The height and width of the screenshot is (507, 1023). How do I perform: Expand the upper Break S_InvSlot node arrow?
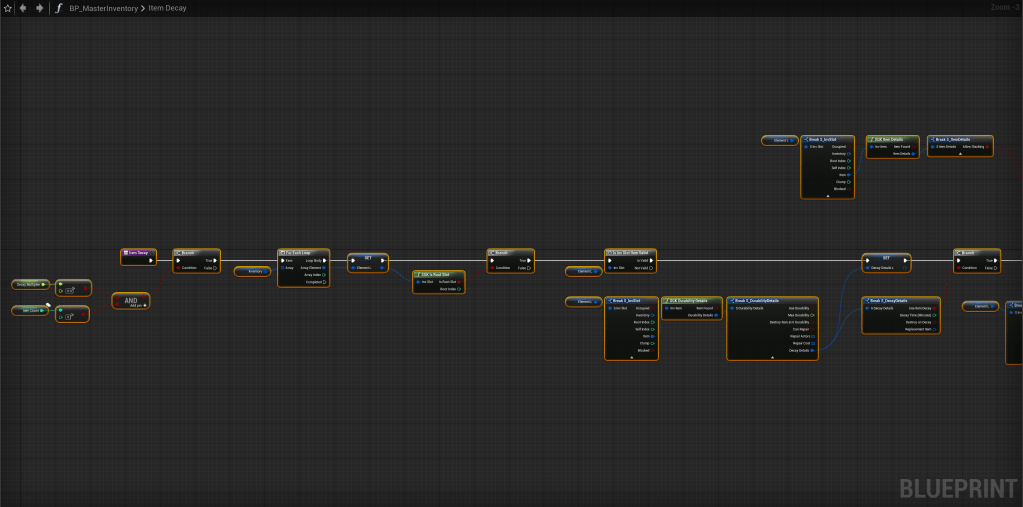[827, 196]
